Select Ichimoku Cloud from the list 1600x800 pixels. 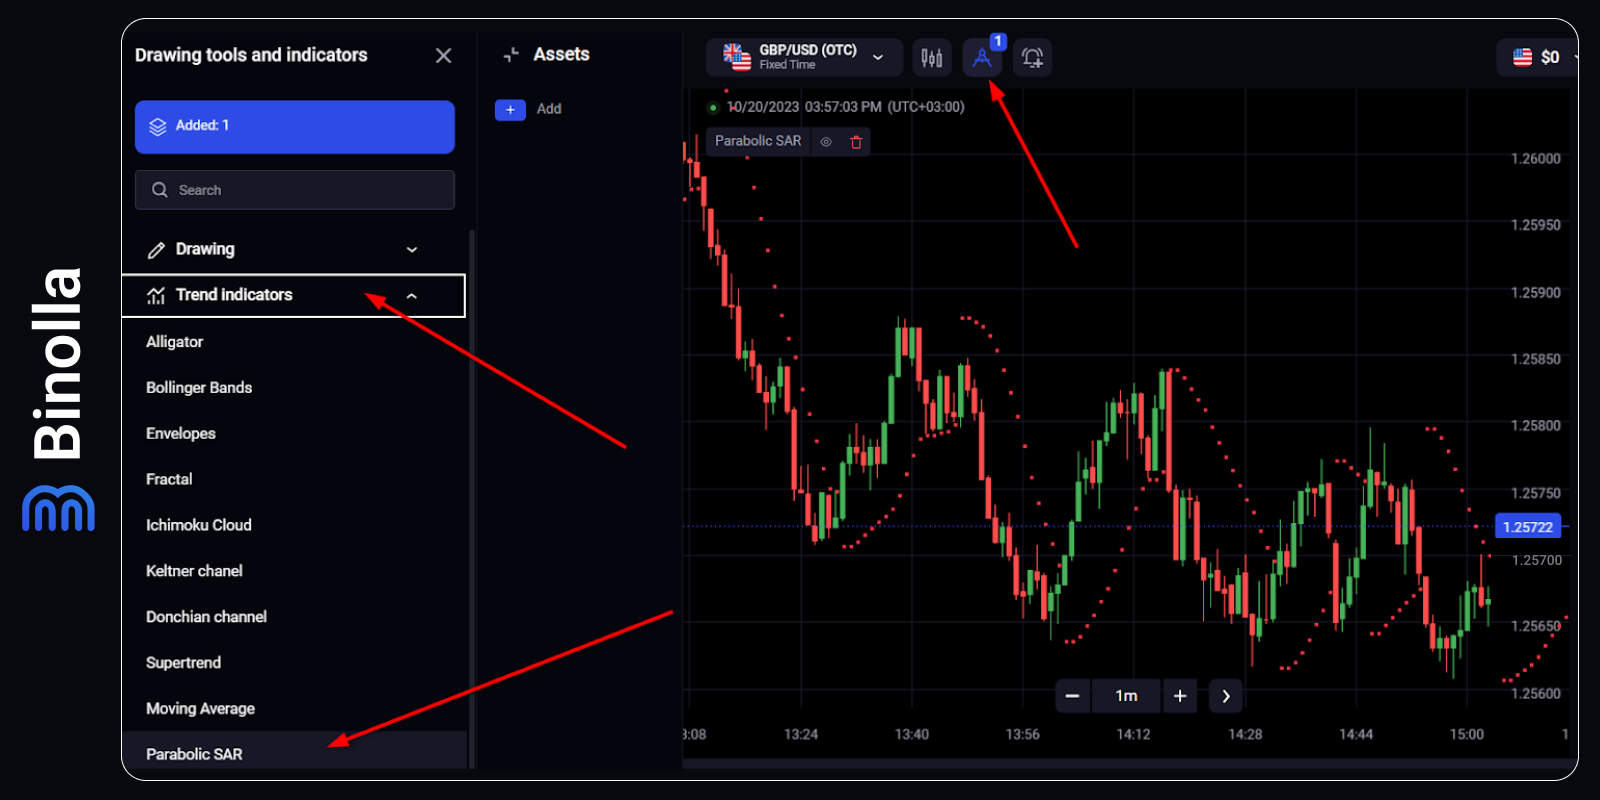(199, 525)
